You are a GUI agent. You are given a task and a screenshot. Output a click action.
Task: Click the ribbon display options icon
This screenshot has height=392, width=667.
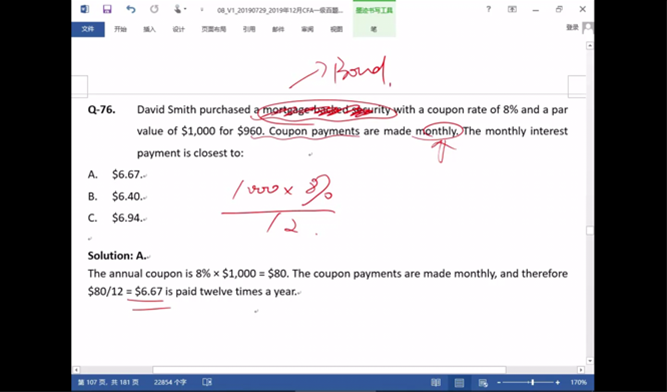point(512,9)
